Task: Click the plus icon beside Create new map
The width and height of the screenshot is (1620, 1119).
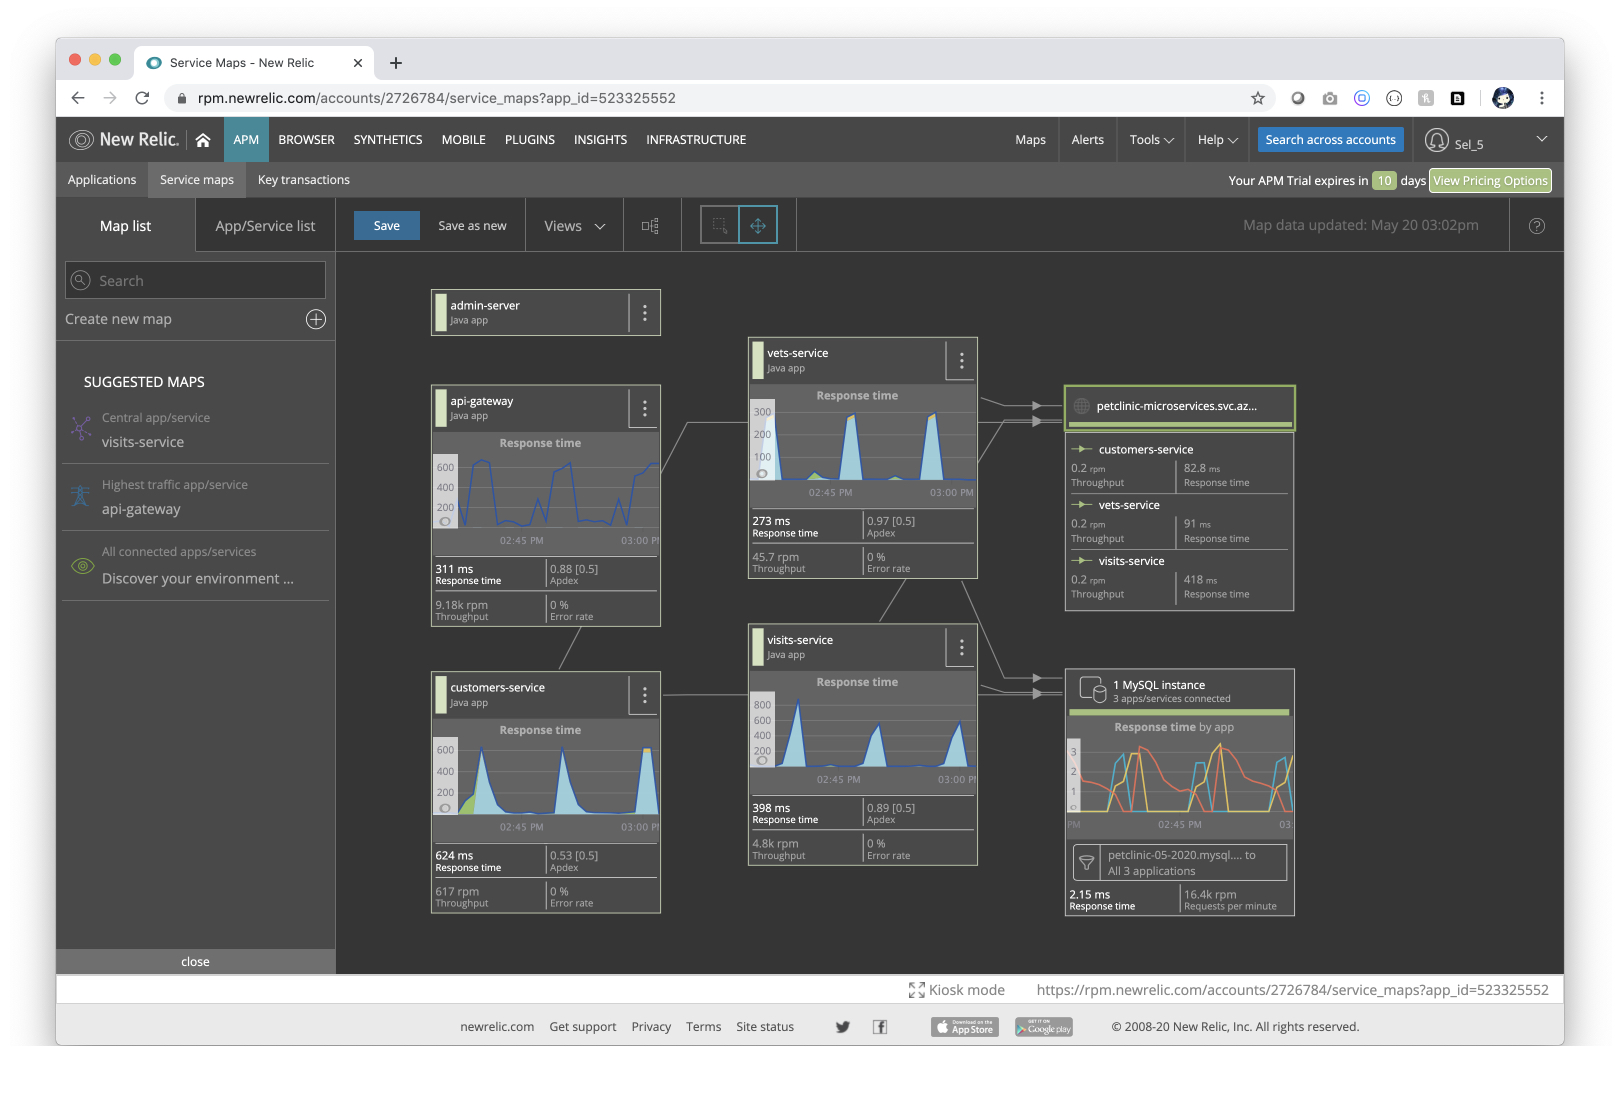Action: pos(316,319)
